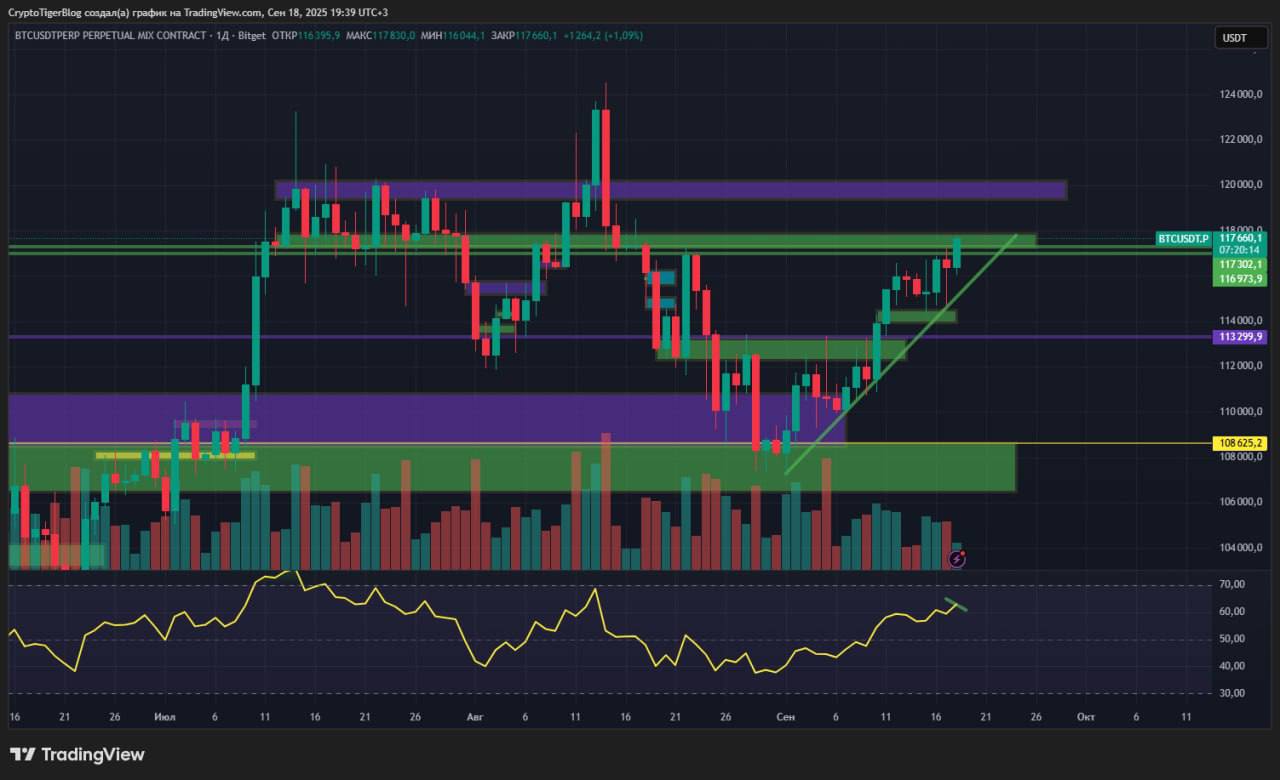Open the USDT currency selector
The height and width of the screenshot is (780, 1280).
1235,38
